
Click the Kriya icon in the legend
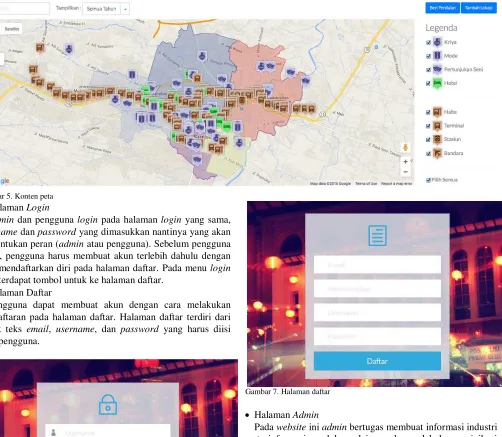click(437, 42)
